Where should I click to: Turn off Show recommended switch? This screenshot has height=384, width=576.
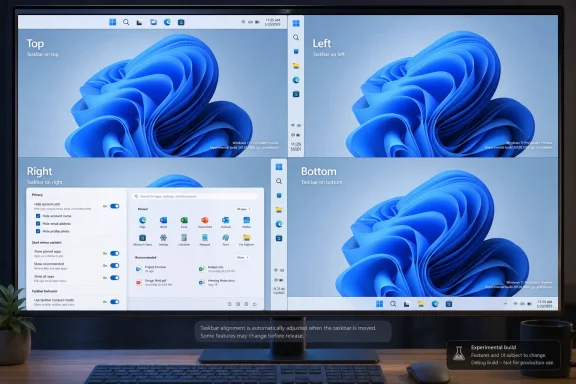pyautogui.click(x=115, y=265)
